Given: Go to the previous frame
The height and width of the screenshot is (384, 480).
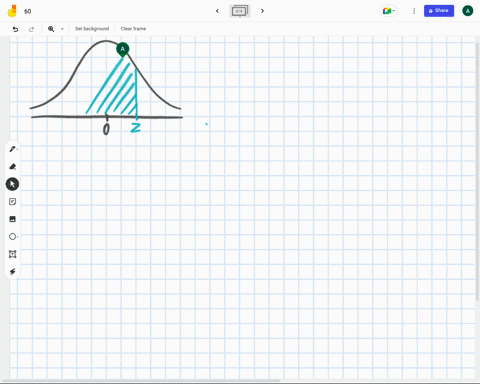Looking at the screenshot, I should tap(217, 11).
